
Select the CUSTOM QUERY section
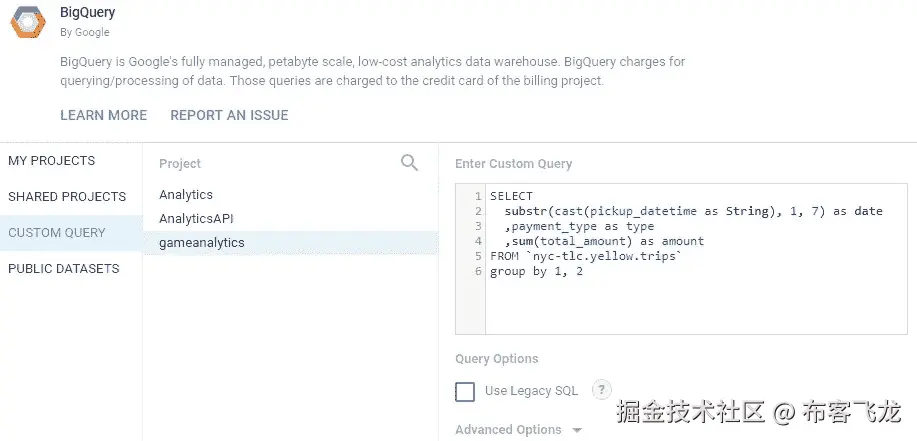pyautogui.click(x=57, y=233)
